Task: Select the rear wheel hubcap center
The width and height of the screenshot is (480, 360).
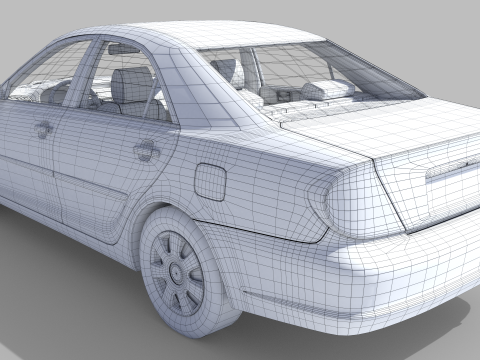Action: pos(176,274)
